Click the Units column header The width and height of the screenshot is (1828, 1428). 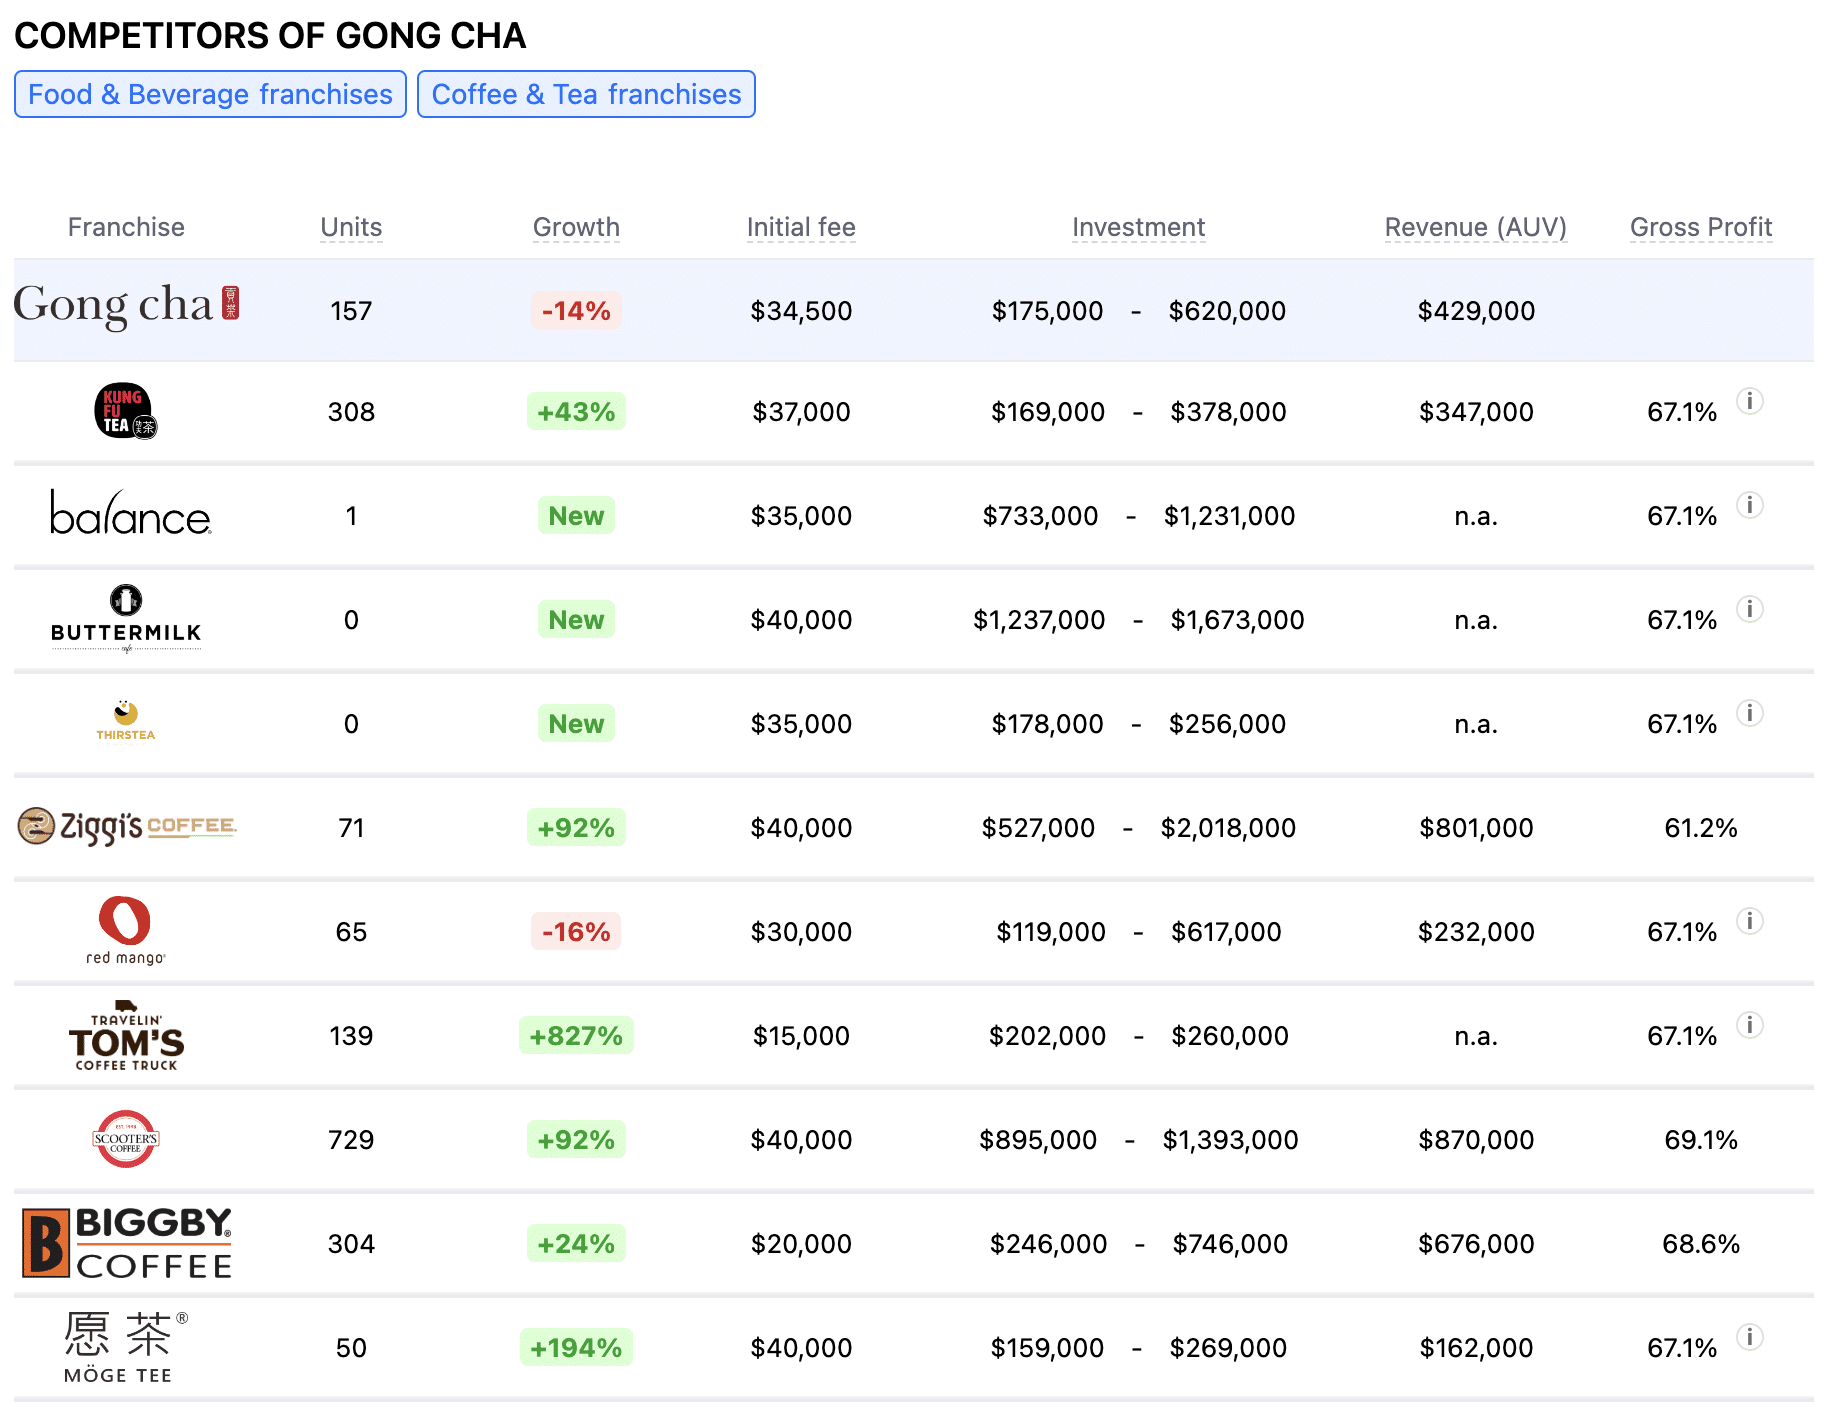(351, 227)
